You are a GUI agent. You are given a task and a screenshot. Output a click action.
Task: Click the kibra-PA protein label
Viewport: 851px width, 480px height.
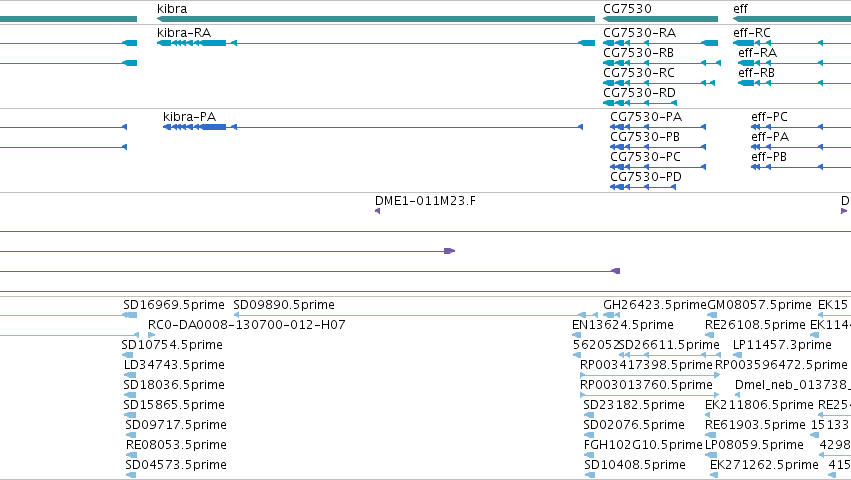pos(189,117)
